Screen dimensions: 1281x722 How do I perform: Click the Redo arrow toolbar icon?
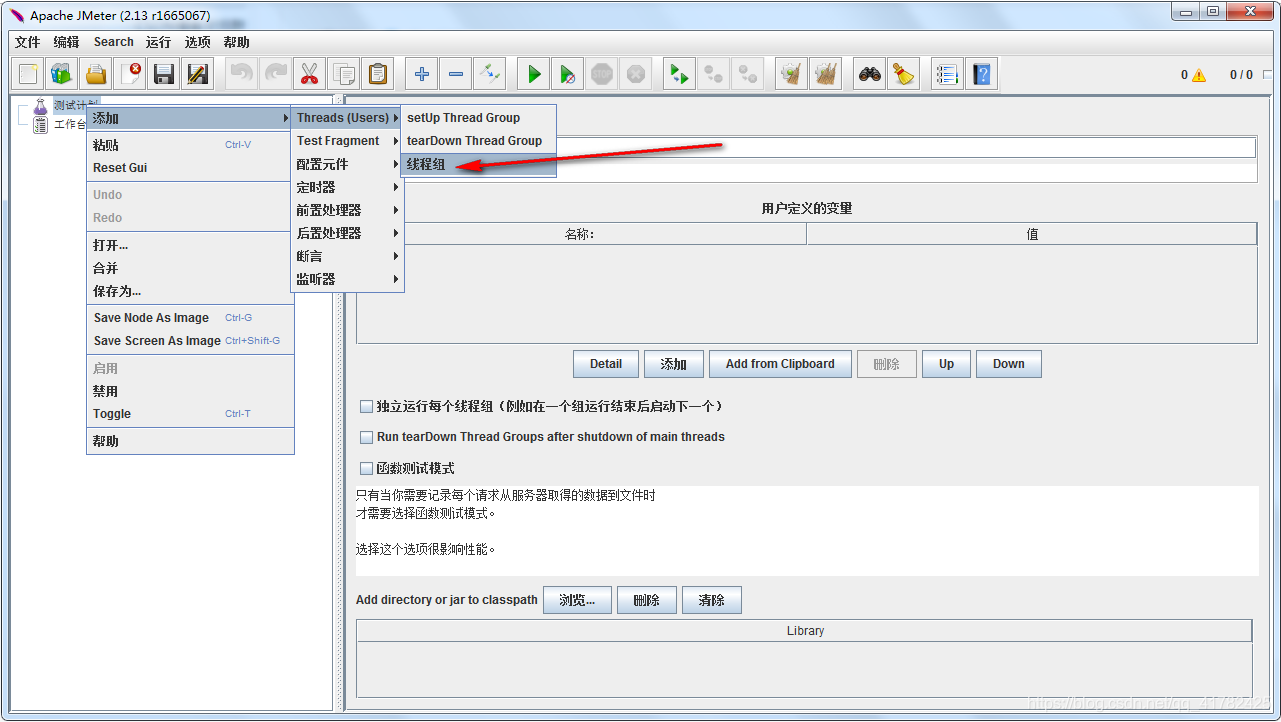pos(276,74)
